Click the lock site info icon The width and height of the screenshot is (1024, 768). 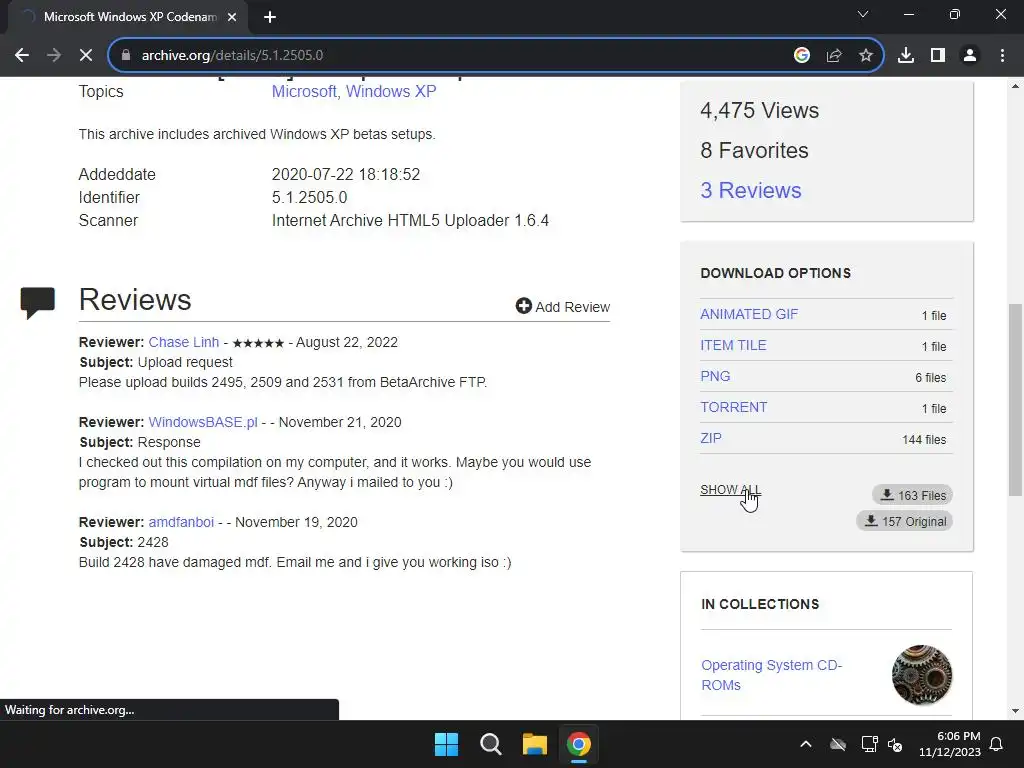coord(126,56)
